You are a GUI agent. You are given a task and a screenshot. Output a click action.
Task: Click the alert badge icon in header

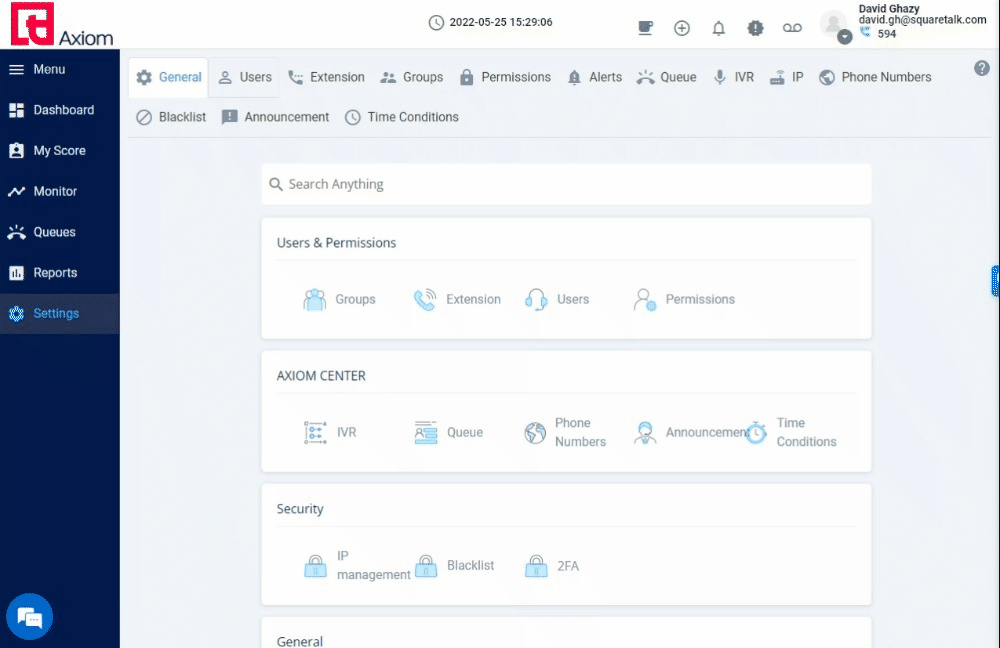[x=755, y=28]
